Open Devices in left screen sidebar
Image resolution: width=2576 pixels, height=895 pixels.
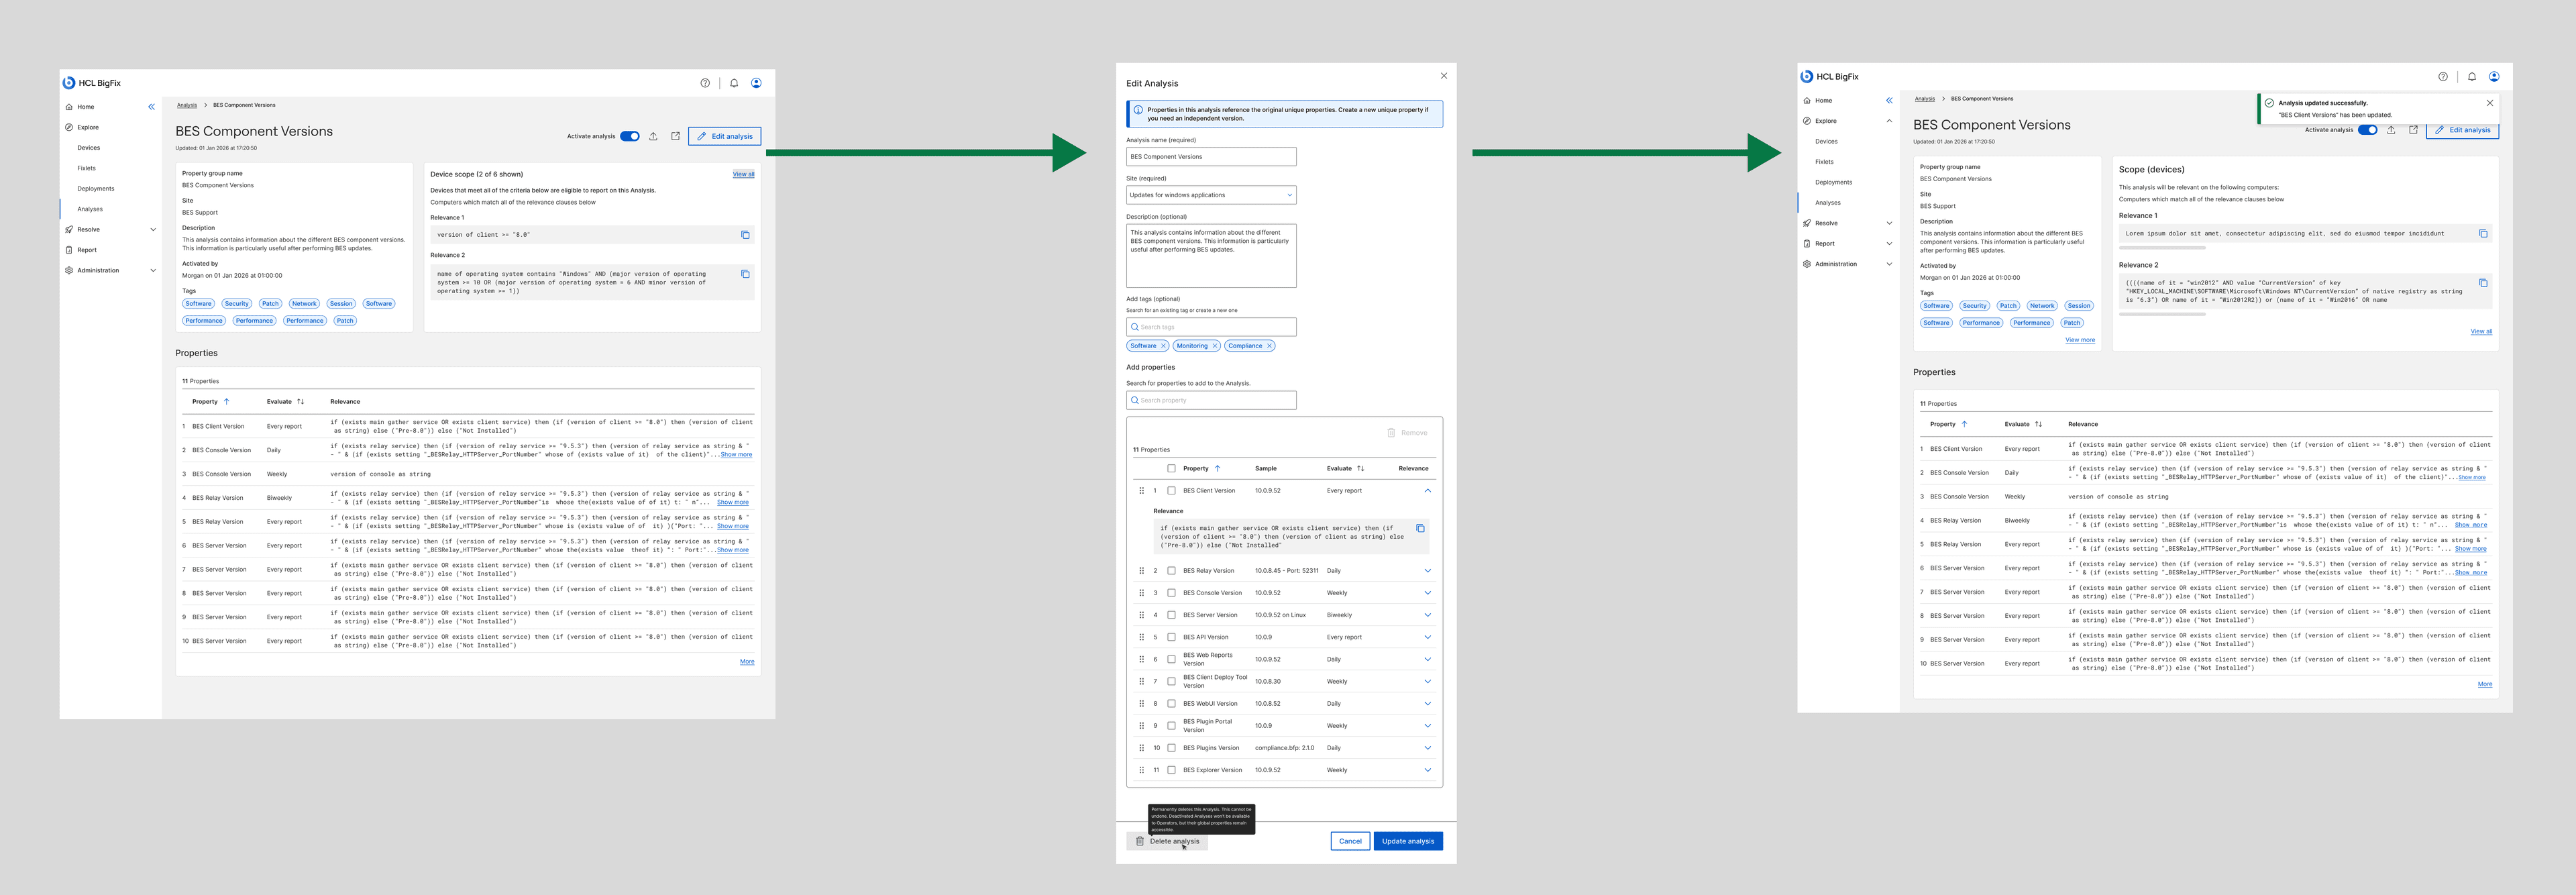pyautogui.click(x=89, y=148)
